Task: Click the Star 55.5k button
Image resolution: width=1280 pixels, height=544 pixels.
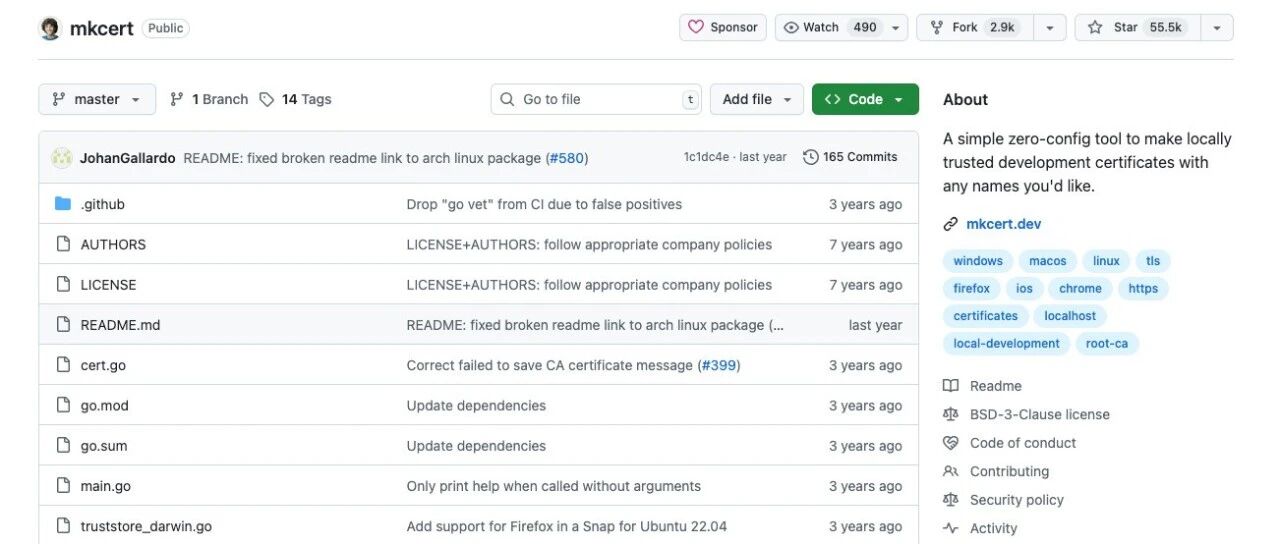Action: click(1137, 27)
